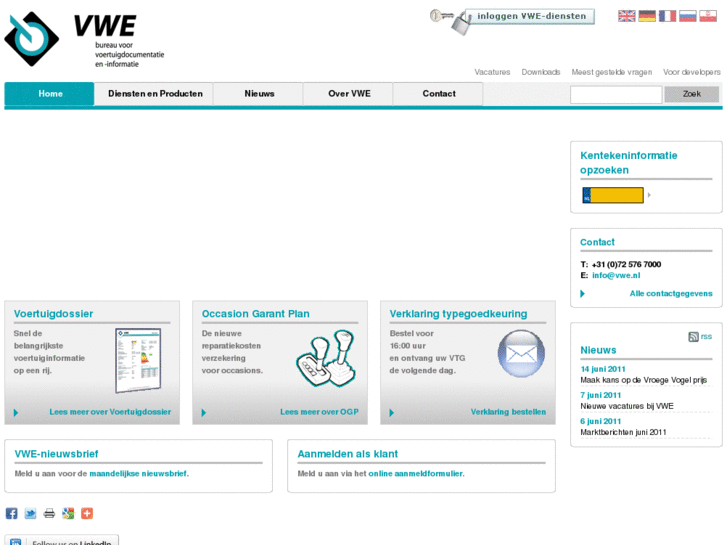The height and width of the screenshot is (545, 727).
Task: Click the Nieuws sidebar heading
Action: click(x=598, y=350)
